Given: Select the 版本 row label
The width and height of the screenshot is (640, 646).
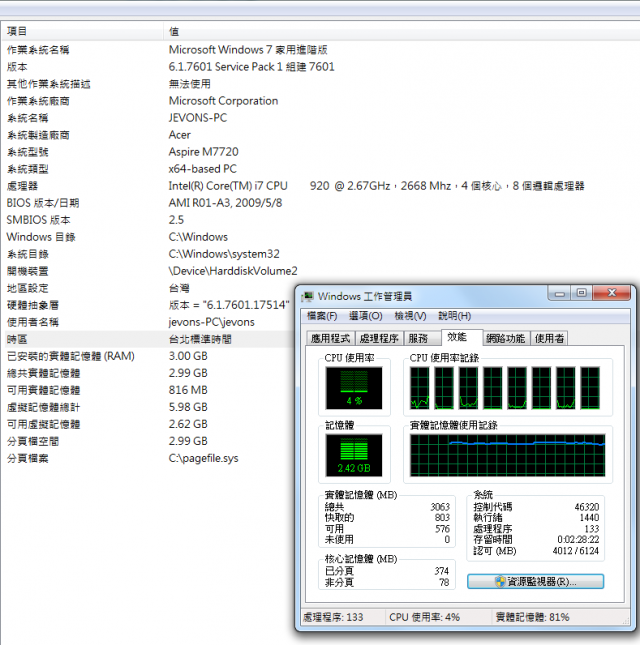Looking at the screenshot, I should [x=17, y=67].
